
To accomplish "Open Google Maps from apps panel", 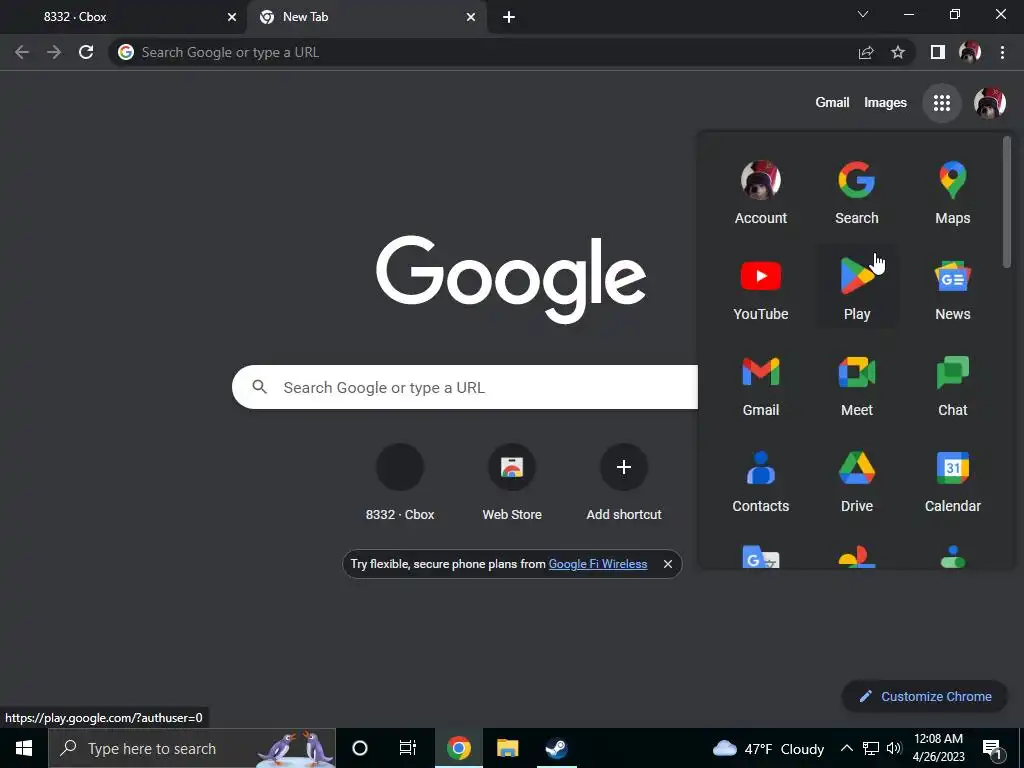I will pyautogui.click(x=952, y=193).
